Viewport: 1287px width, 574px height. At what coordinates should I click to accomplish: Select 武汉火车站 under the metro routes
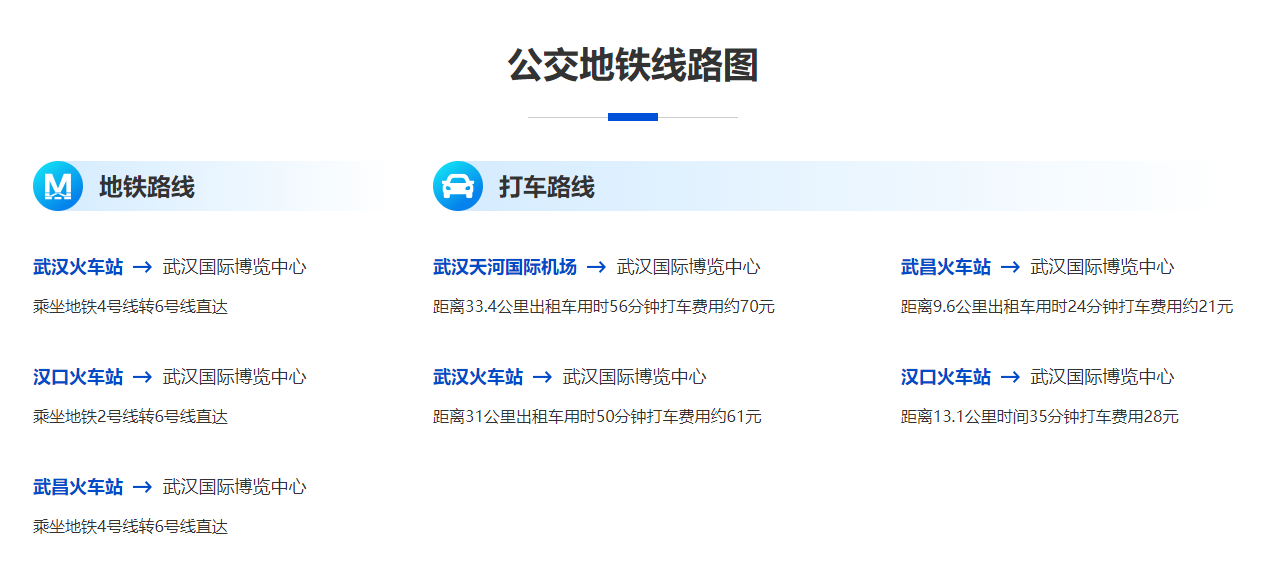point(78,267)
